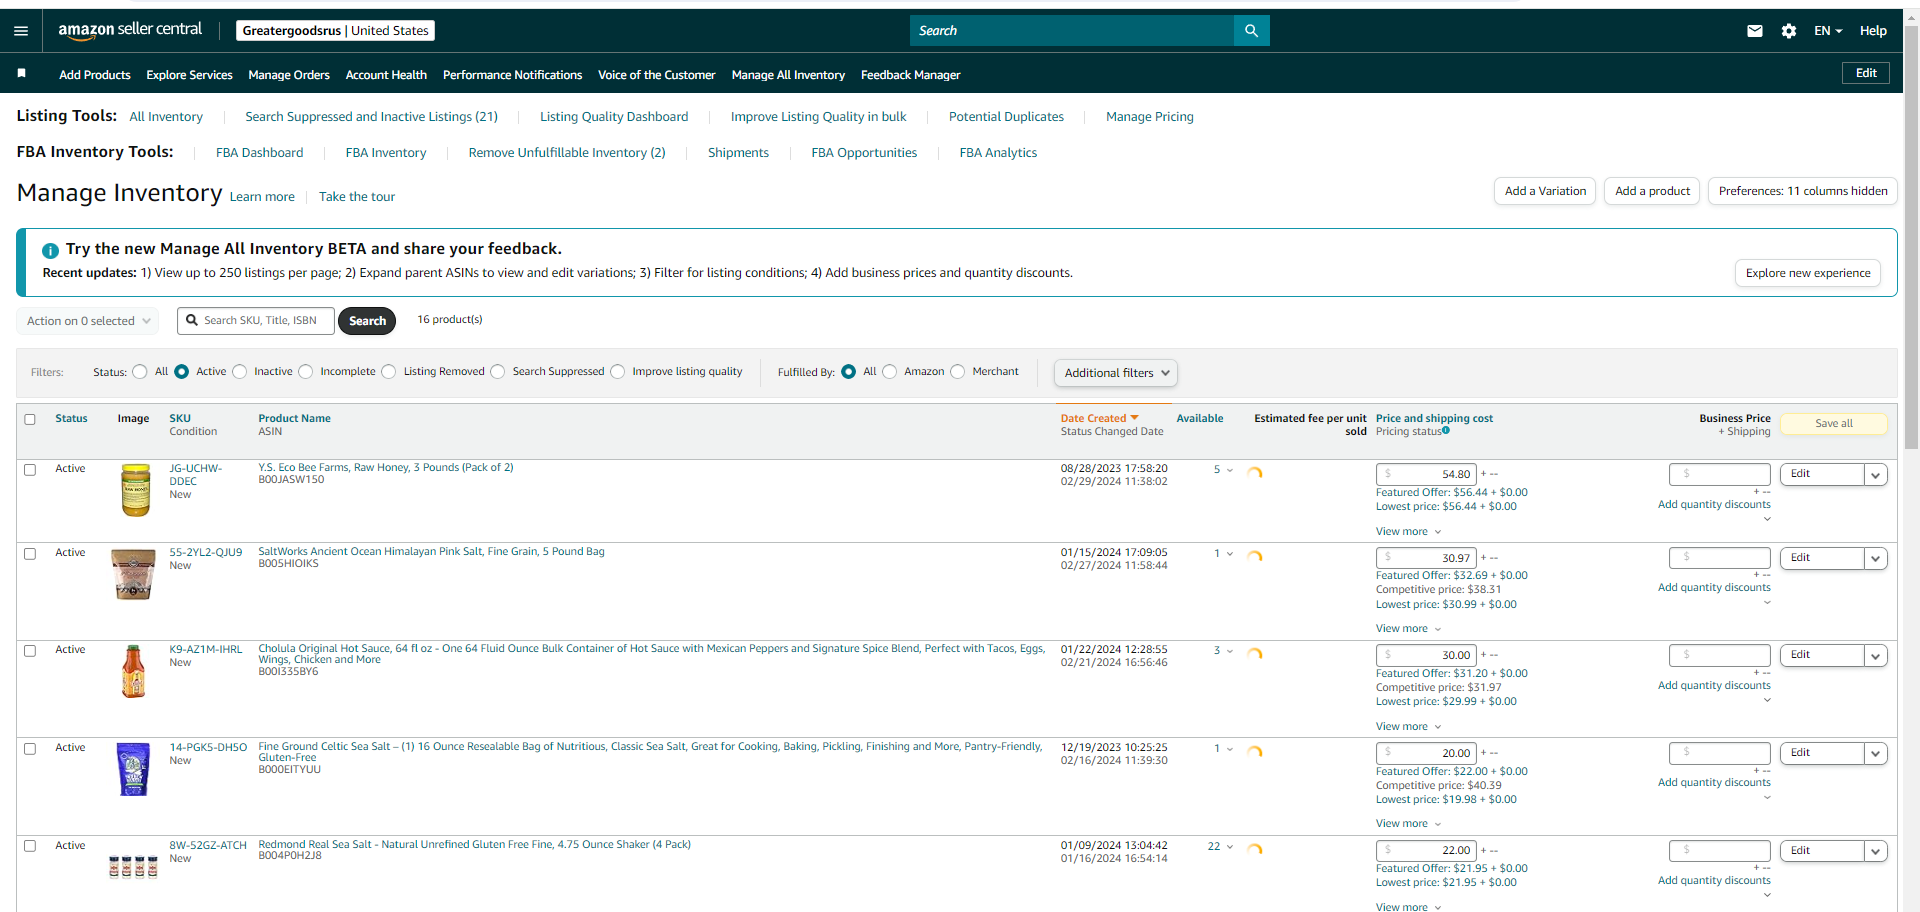Open the Redmond Real Sea Salt product image
1920x912 pixels.
(x=133, y=866)
